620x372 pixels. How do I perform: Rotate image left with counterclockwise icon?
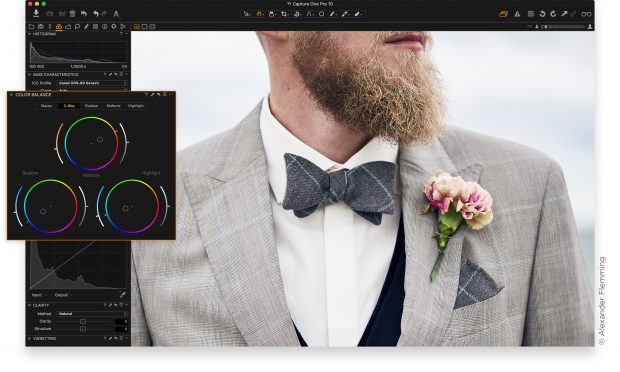542,14
